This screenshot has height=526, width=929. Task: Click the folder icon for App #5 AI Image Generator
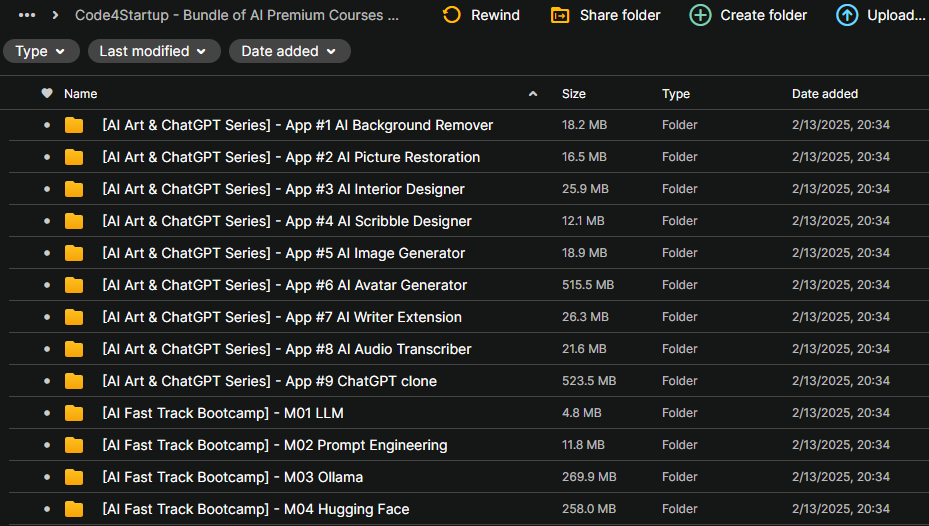pyautogui.click(x=74, y=253)
